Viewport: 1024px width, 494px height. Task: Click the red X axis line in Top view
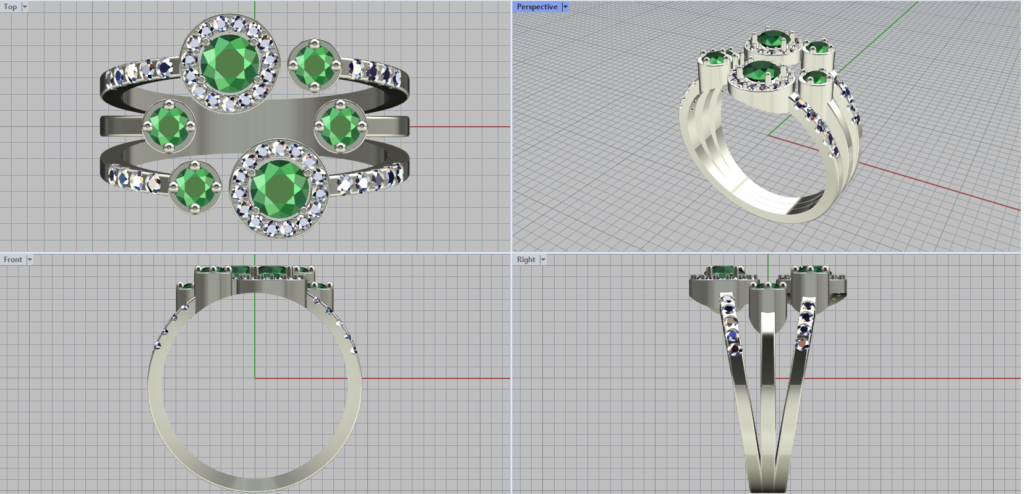point(460,127)
